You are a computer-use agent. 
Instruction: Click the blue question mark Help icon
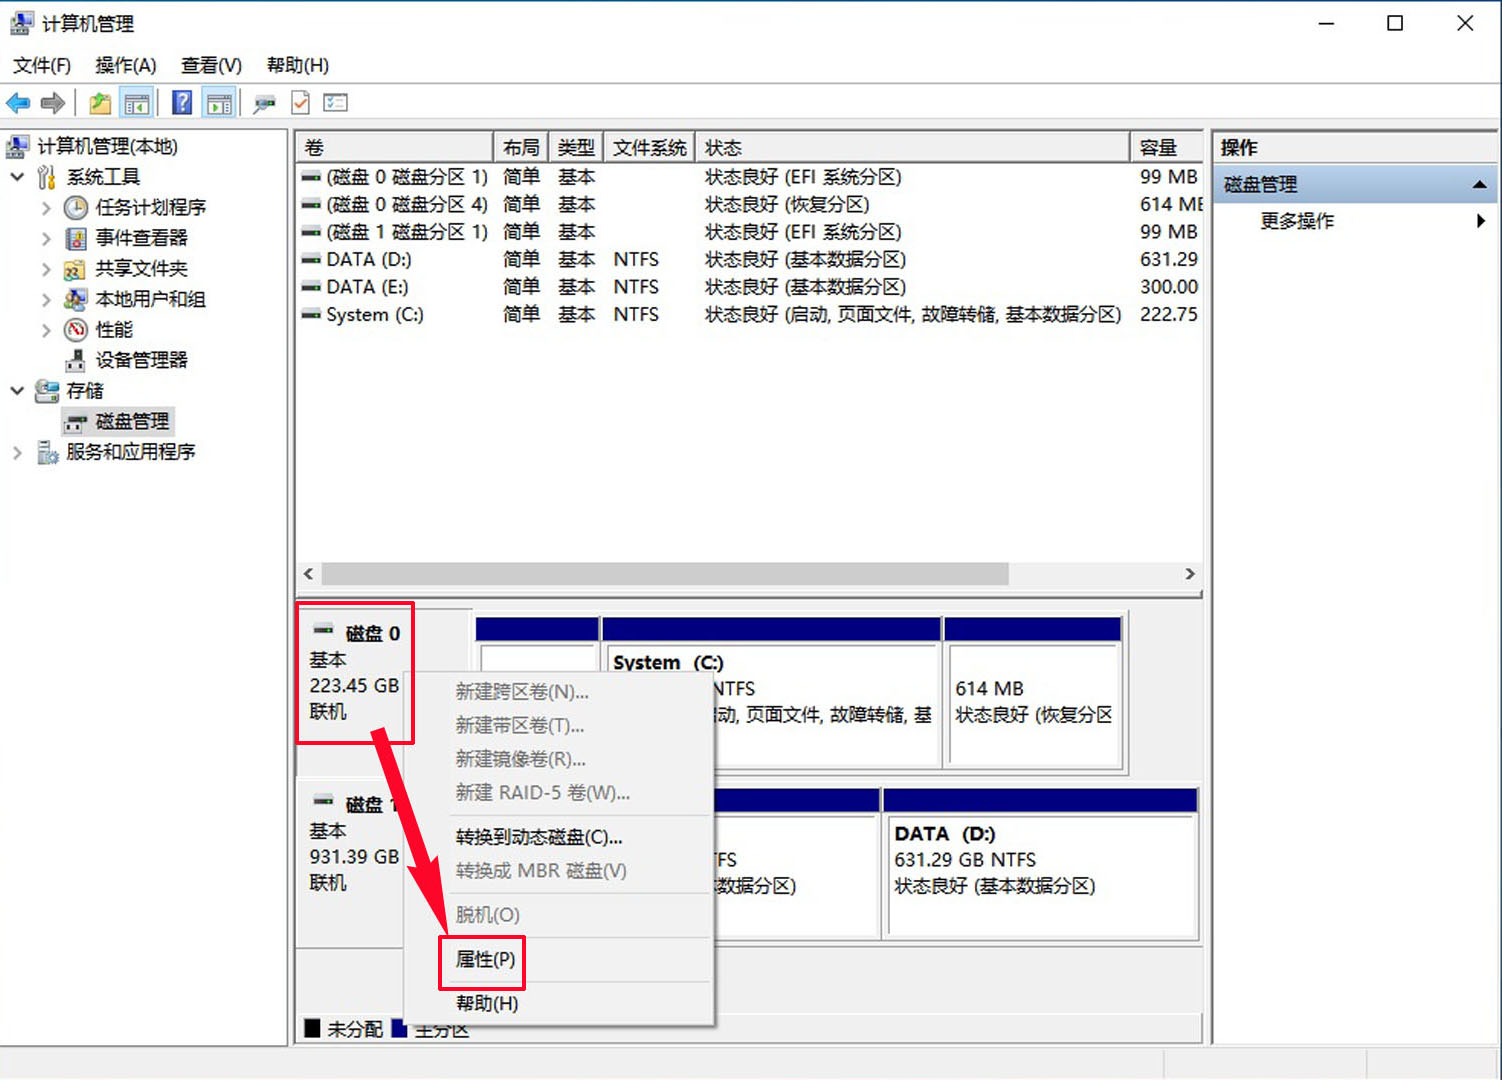[182, 103]
